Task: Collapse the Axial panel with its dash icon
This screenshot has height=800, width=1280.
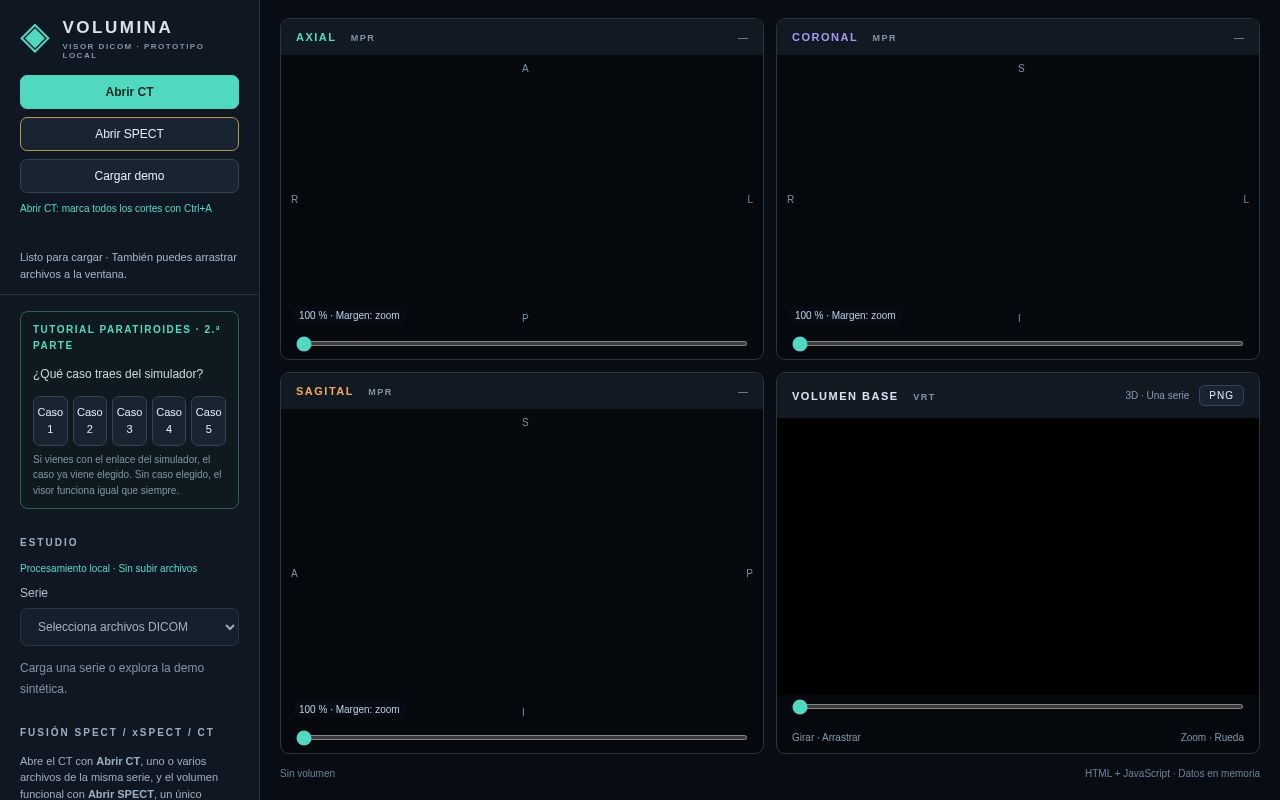Action: pos(743,38)
